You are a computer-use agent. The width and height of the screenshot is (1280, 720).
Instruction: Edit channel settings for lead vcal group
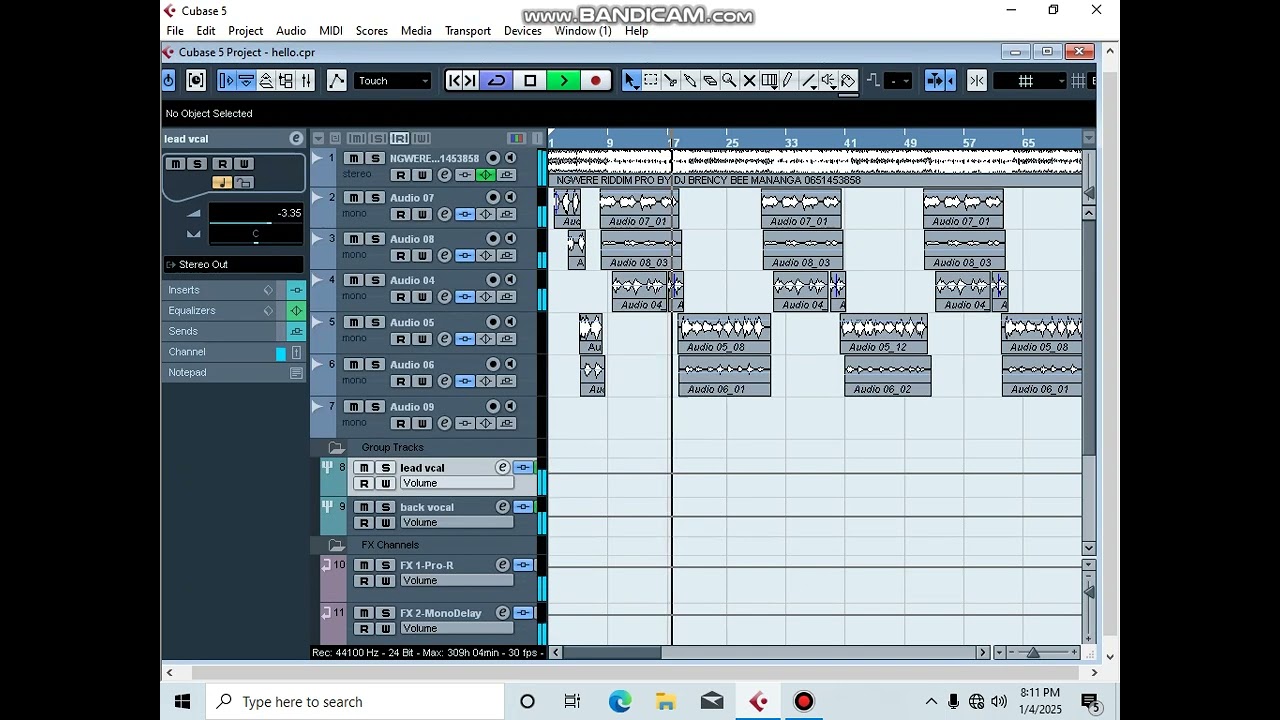502,468
